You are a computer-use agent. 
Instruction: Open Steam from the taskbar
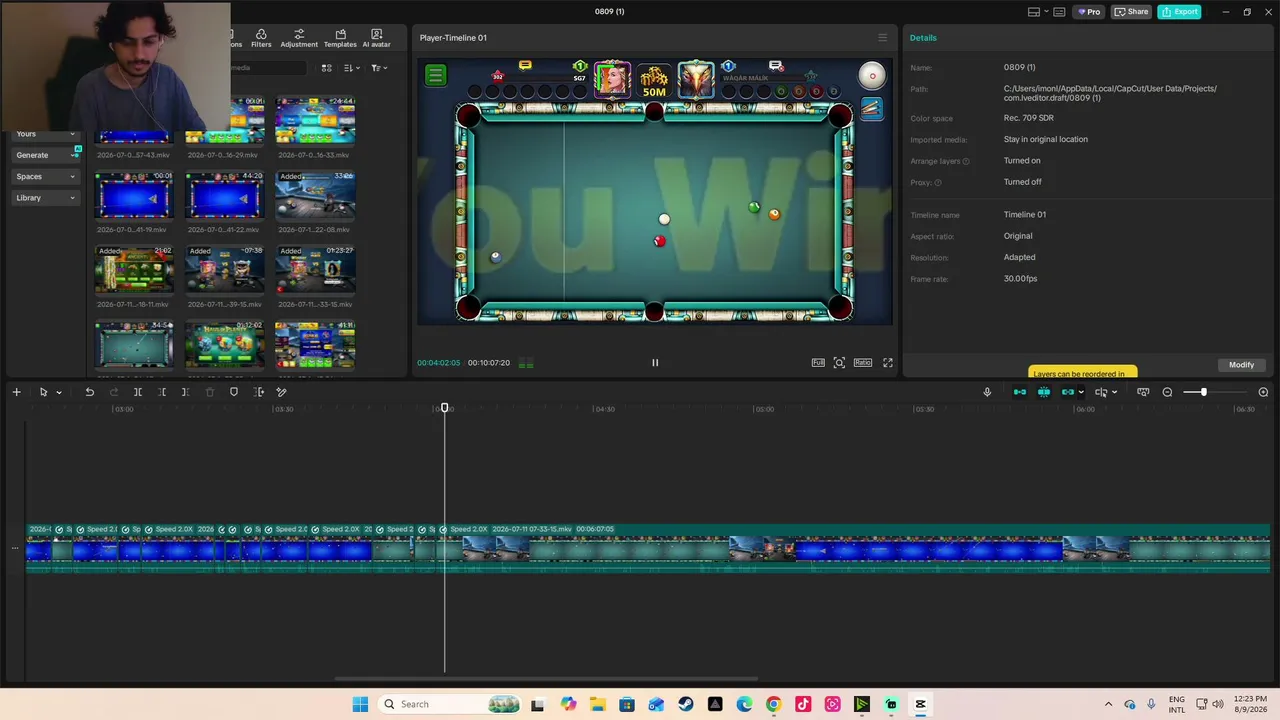(x=686, y=704)
